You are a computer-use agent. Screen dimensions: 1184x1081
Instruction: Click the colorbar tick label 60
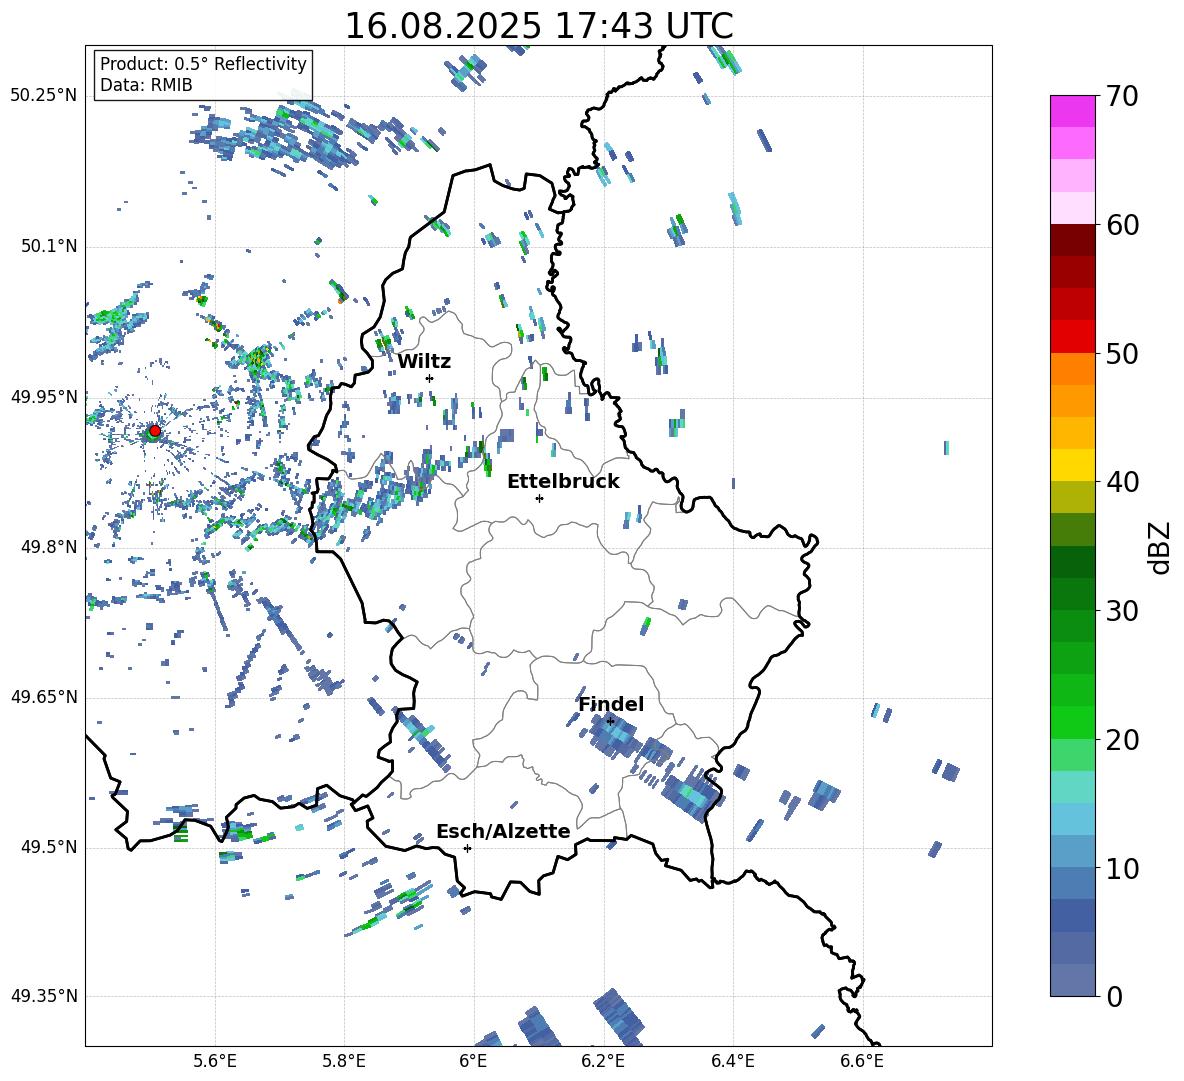click(1122, 225)
